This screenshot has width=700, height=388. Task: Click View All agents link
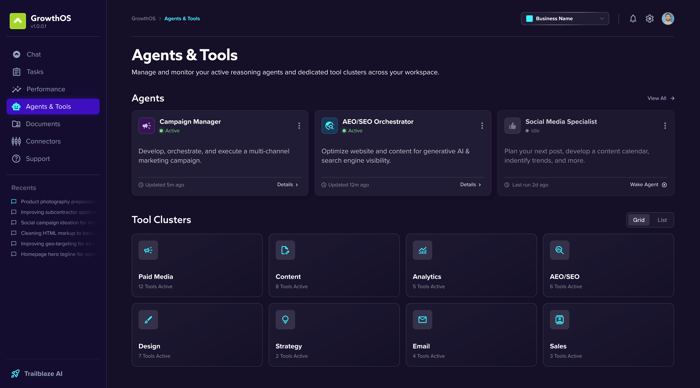point(661,98)
